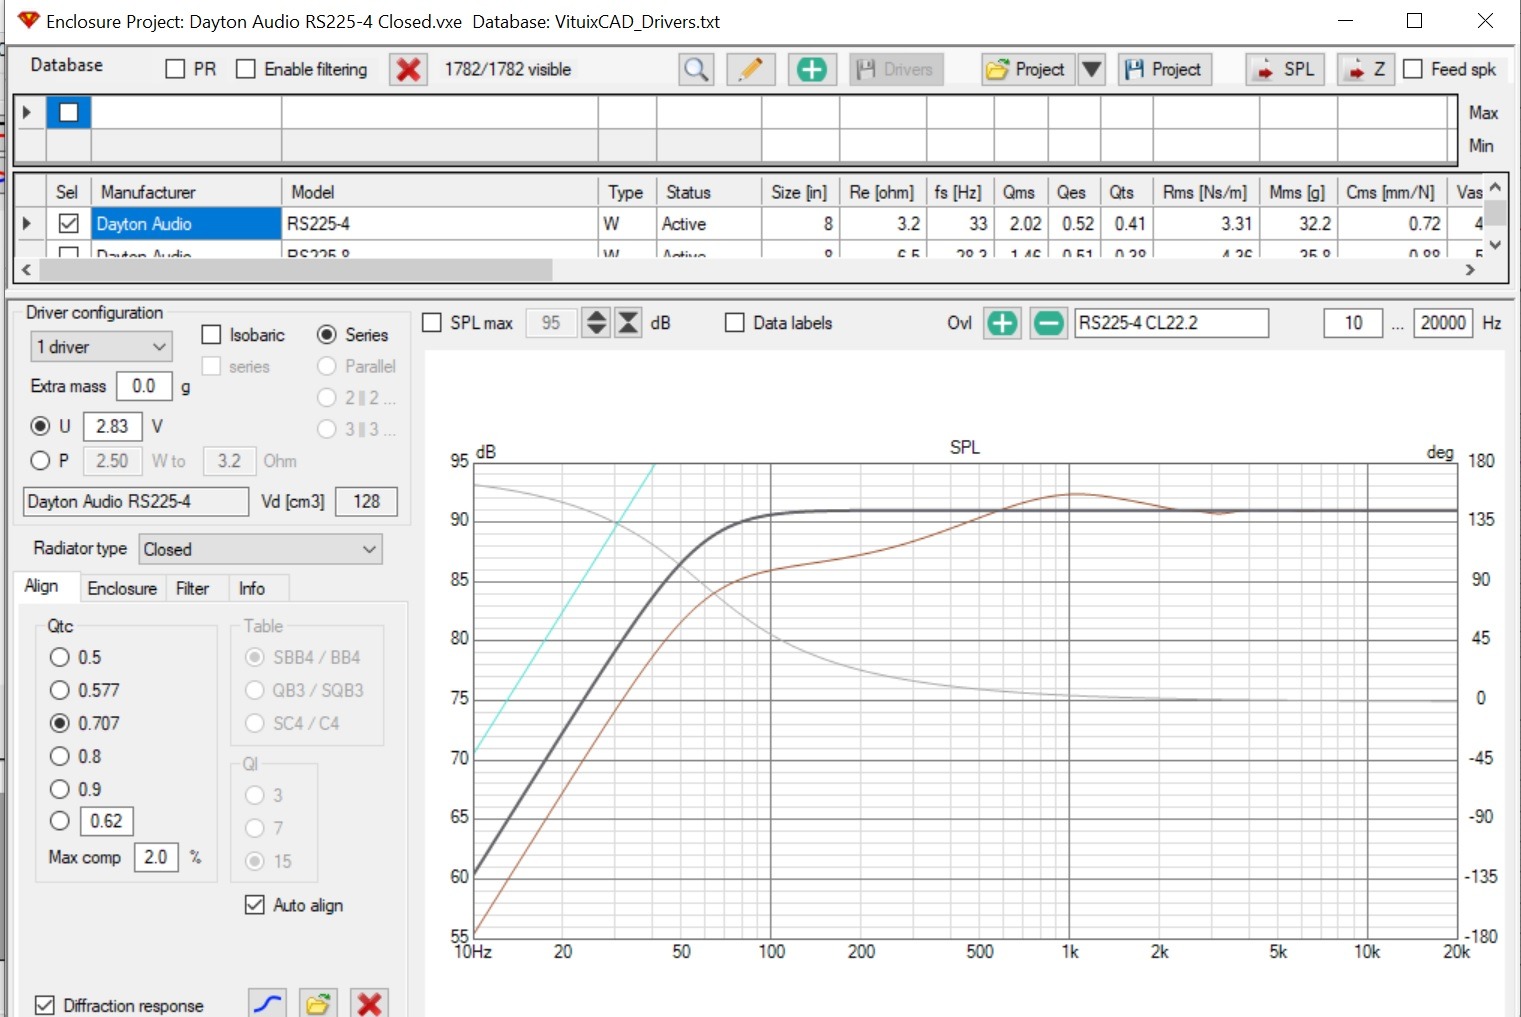The image size is (1521, 1017).
Task: Uncheck Diffraction response checkbox
Action: (45, 1005)
